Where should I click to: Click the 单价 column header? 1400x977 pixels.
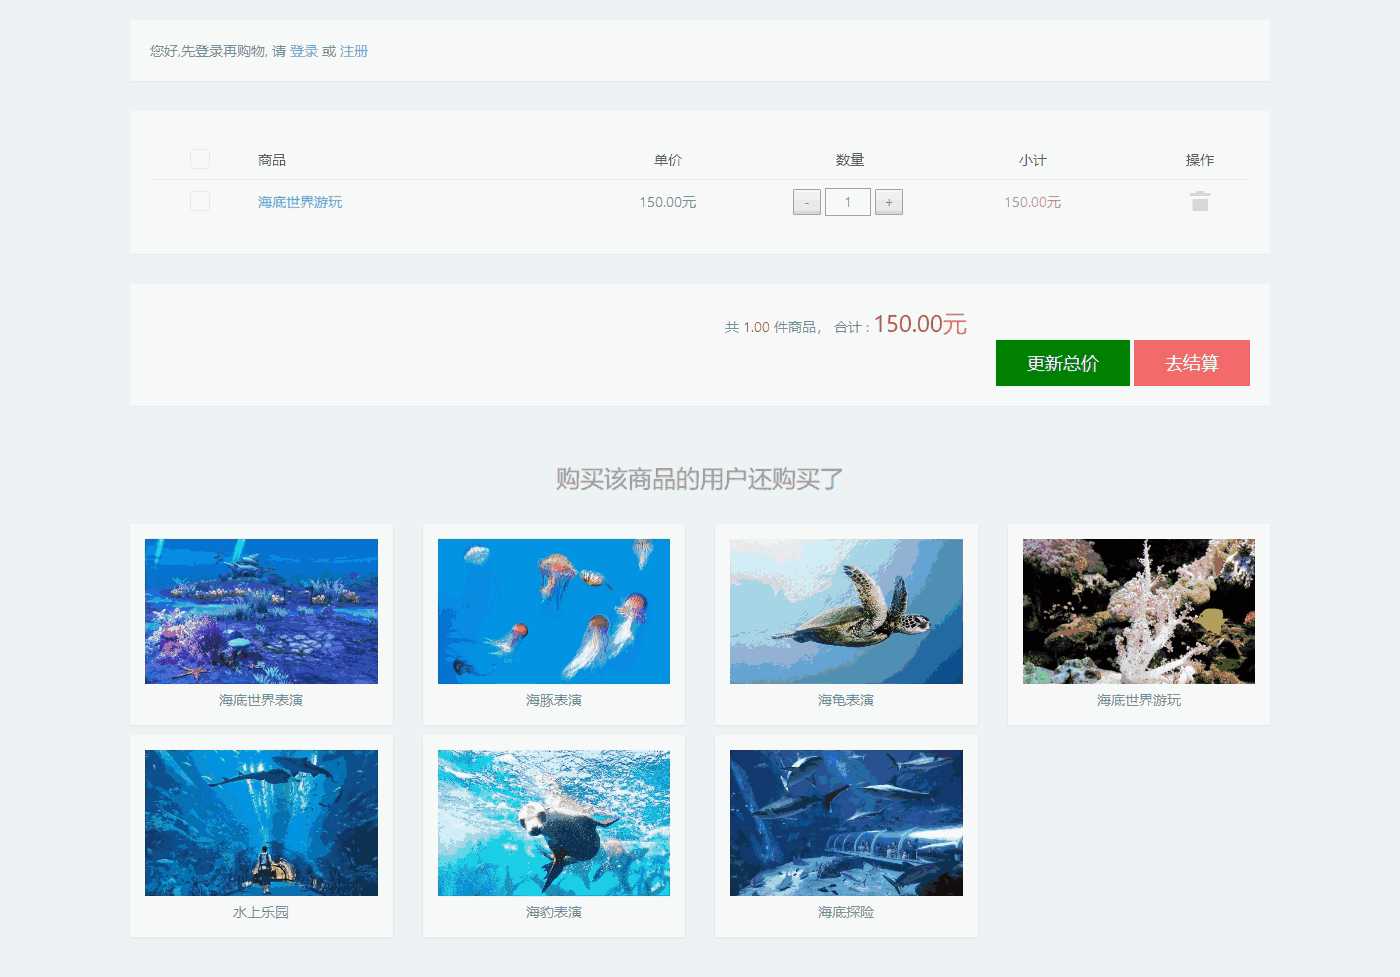668,160
